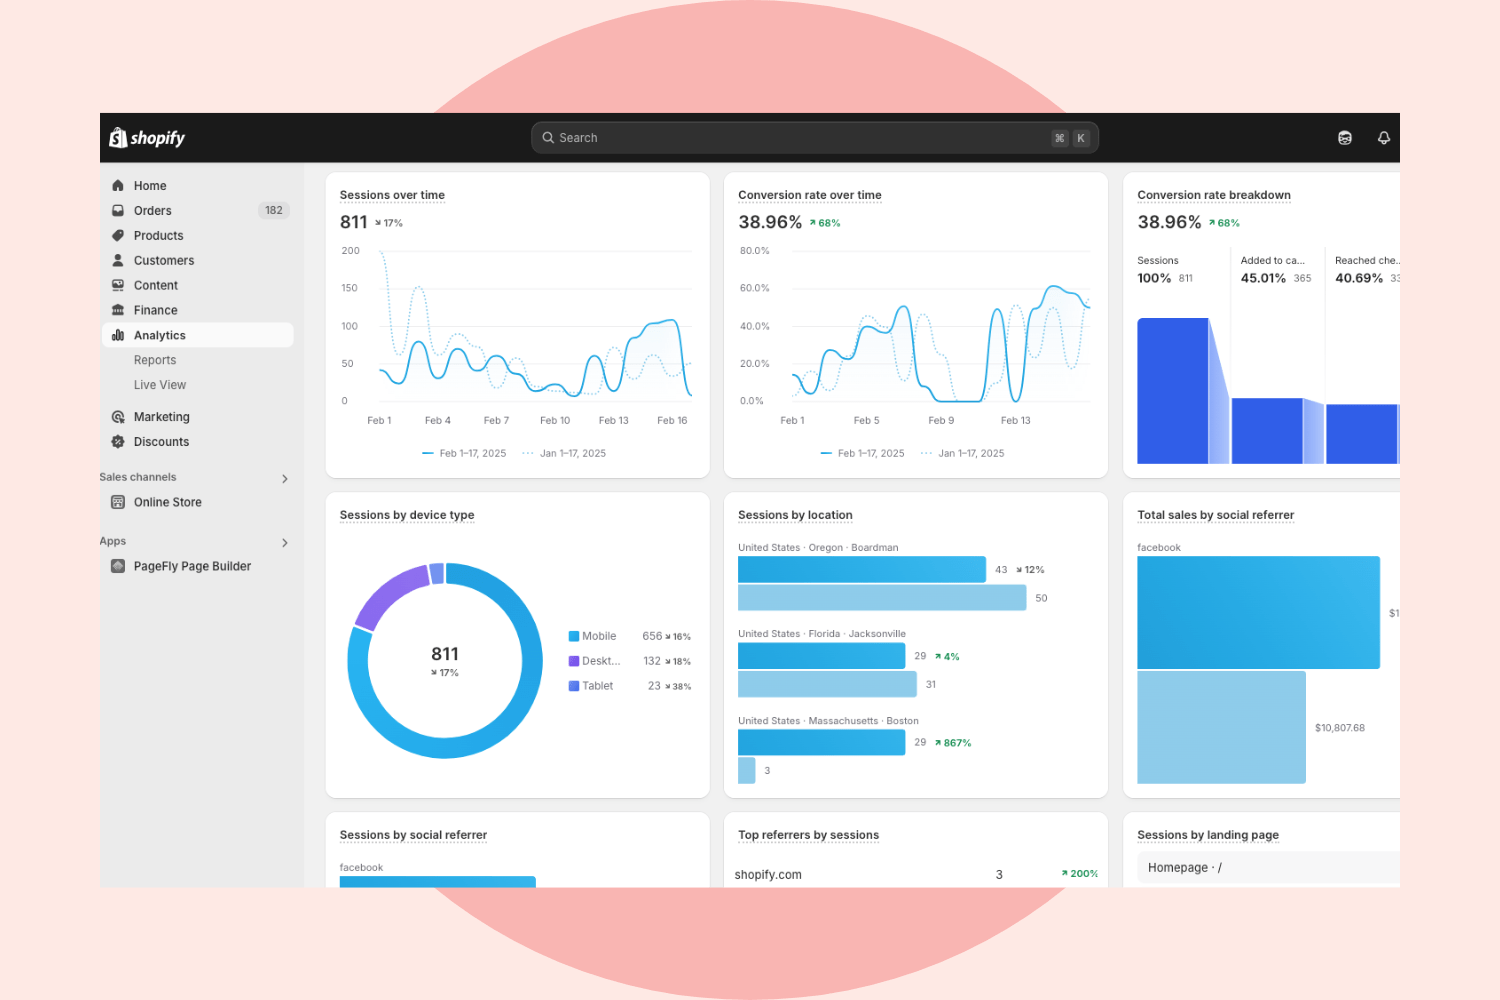The width and height of the screenshot is (1500, 1000).
Task: Open Sessions over time report title
Action: (392, 195)
